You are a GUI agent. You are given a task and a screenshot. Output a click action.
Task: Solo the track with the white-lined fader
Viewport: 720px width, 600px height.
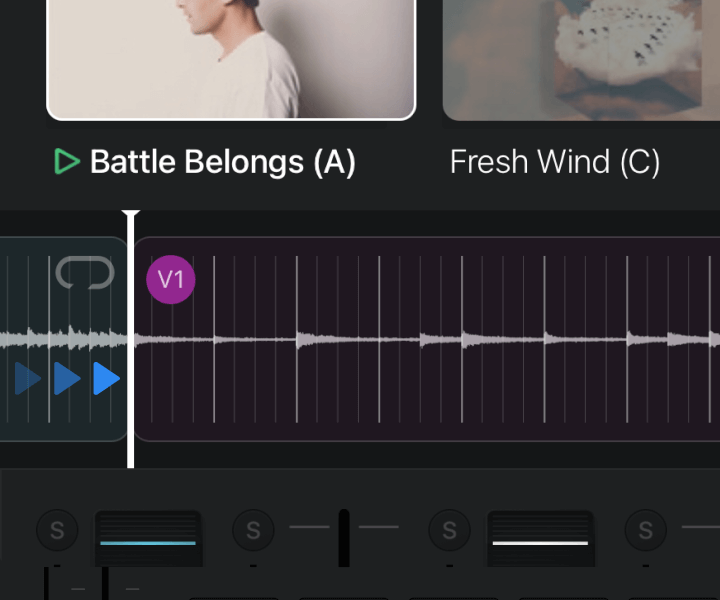(x=449, y=530)
